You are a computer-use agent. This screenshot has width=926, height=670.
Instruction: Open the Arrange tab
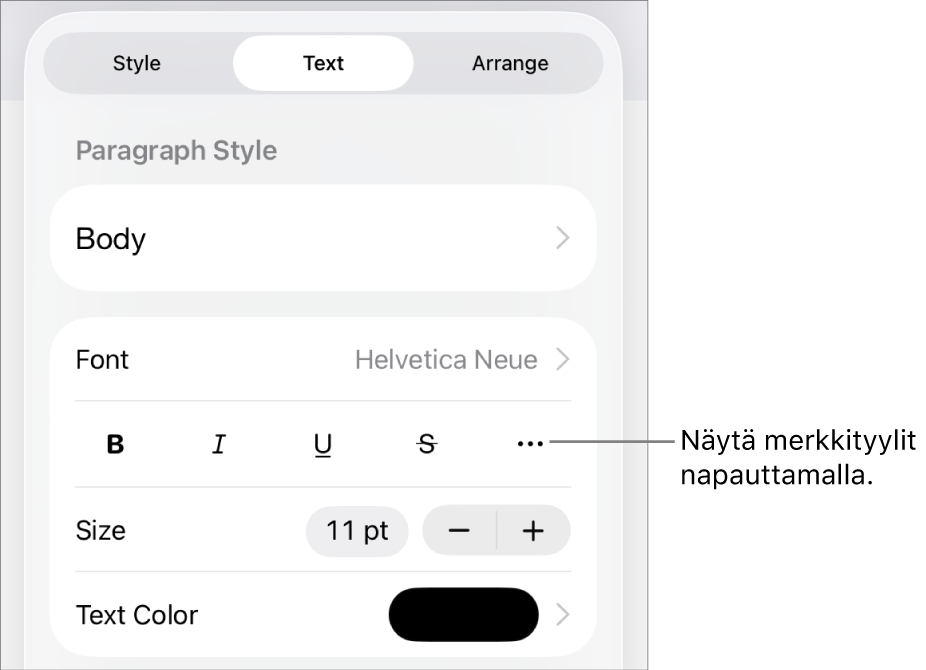[x=510, y=63]
